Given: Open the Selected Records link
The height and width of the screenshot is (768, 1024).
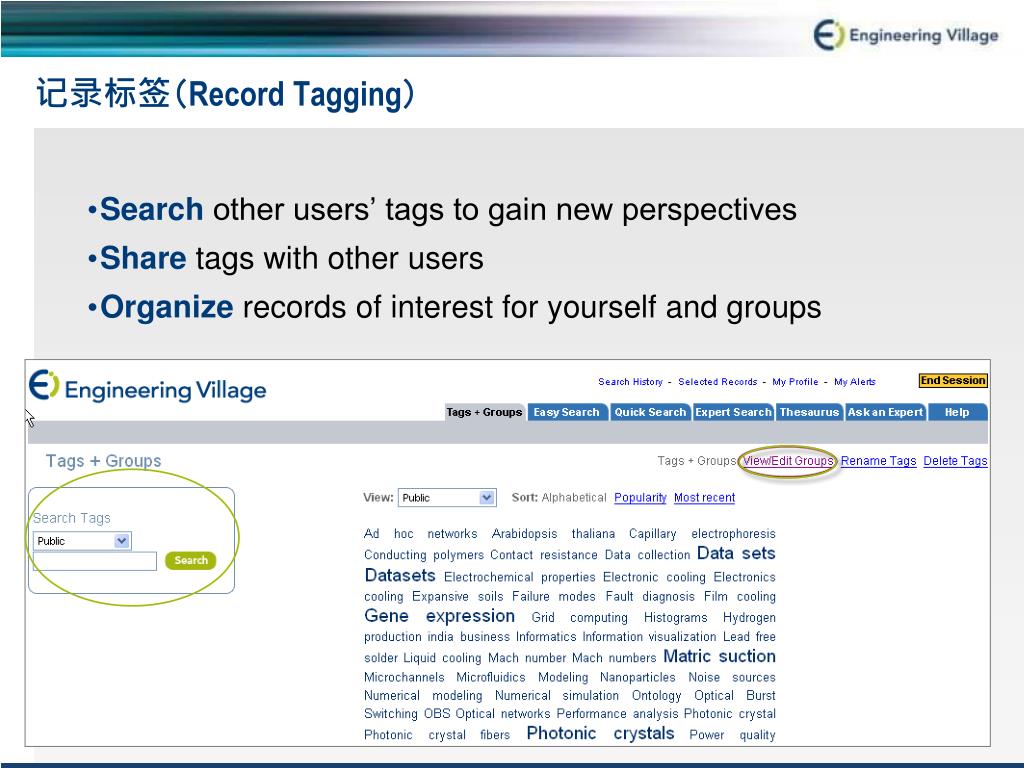Looking at the screenshot, I should (717, 381).
